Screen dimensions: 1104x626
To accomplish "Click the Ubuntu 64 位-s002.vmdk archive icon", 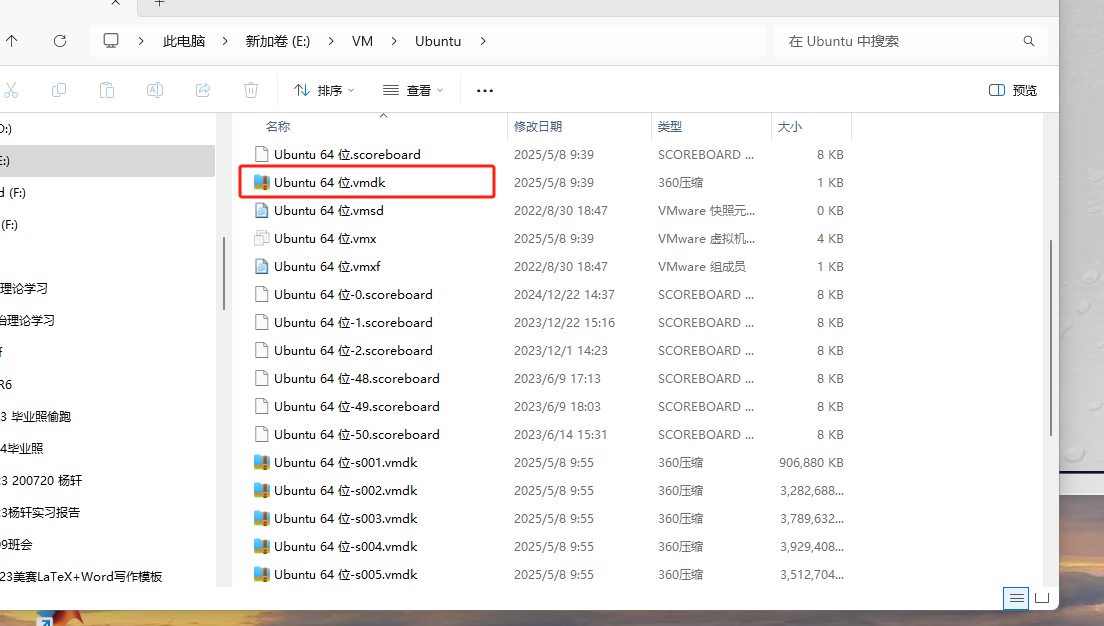I will tap(261, 491).
